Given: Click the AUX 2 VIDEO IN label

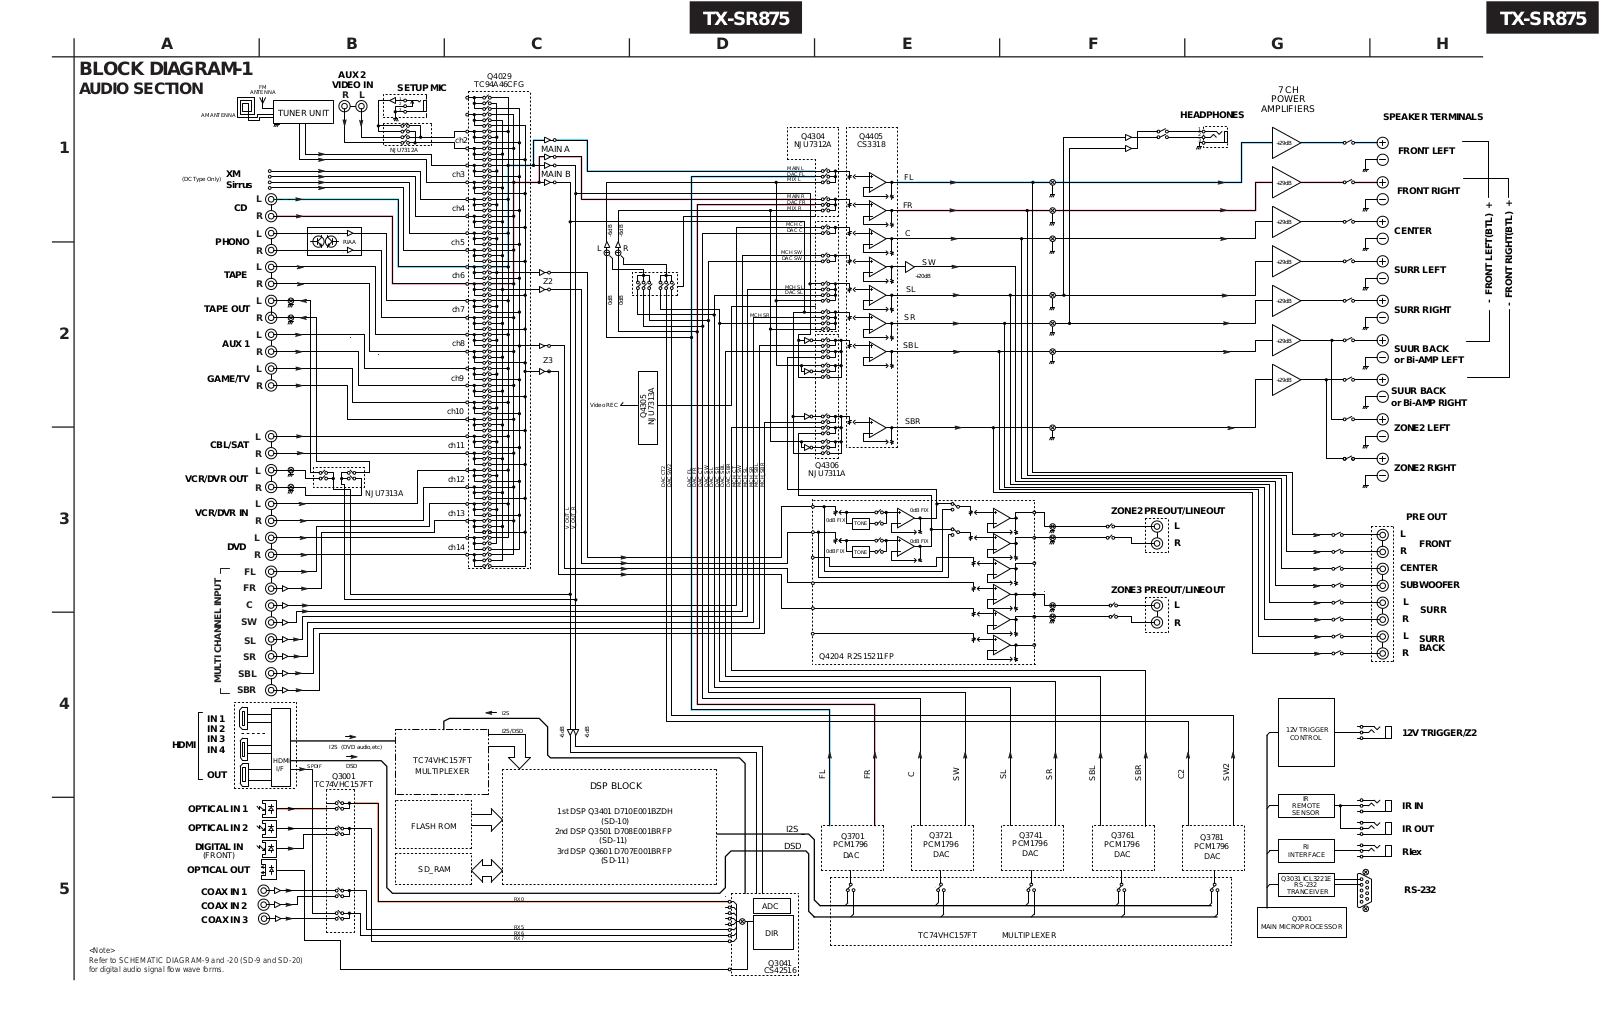Looking at the screenshot, I should [x=352, y=80].
